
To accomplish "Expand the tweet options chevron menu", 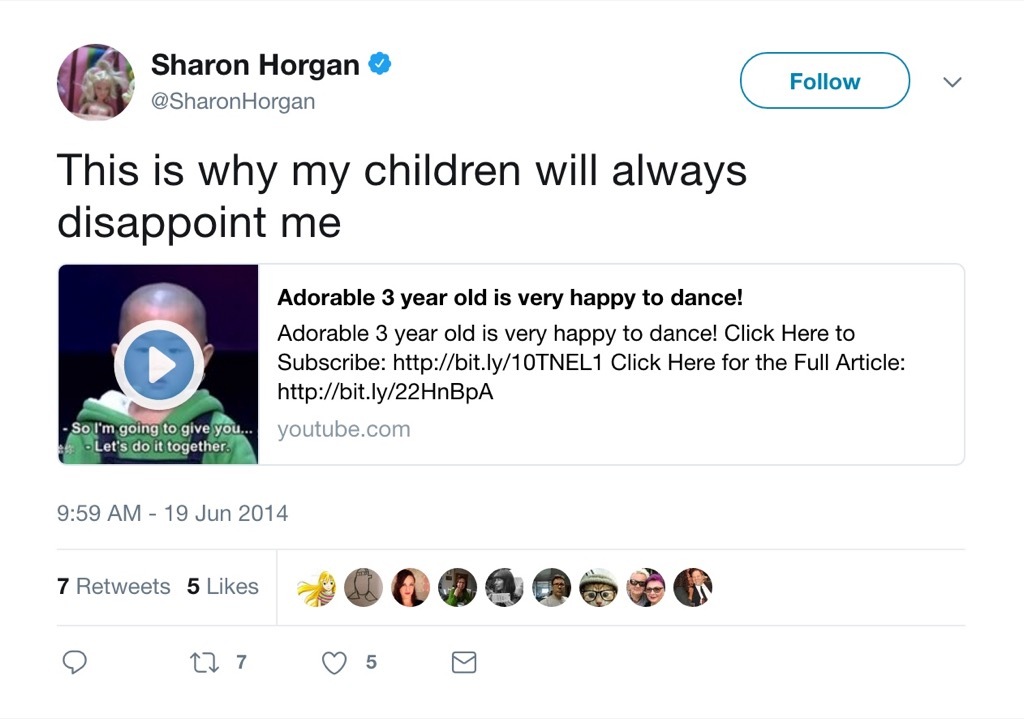I will pyautogui.click(x=952, y=81).
